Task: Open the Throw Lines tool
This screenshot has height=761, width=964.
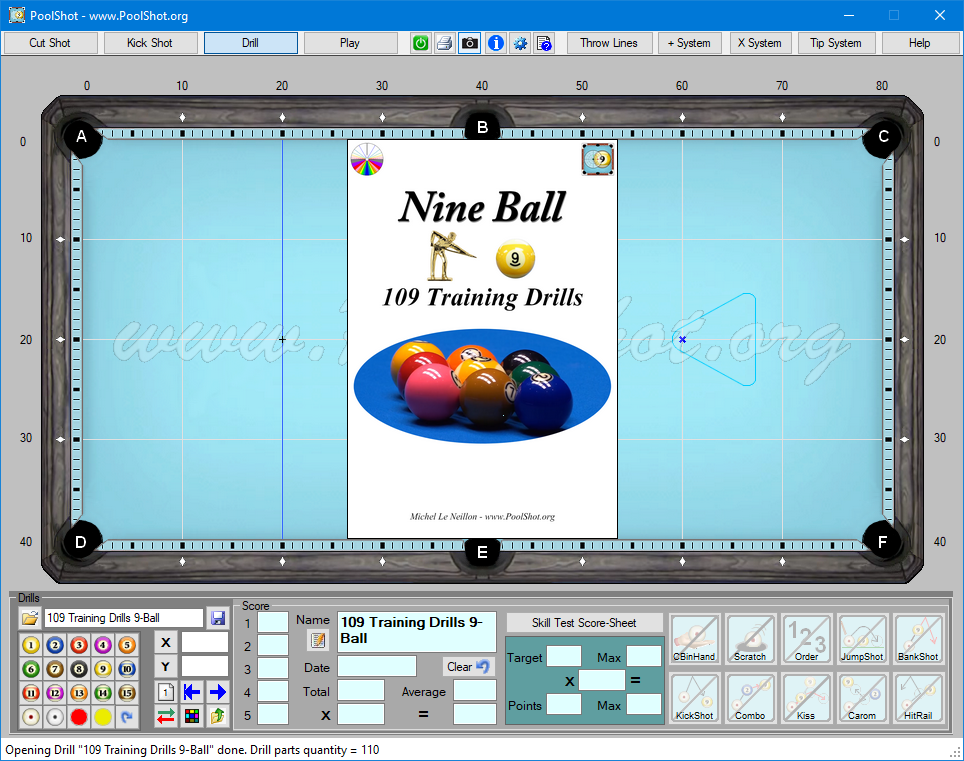Action: [609, 43]
